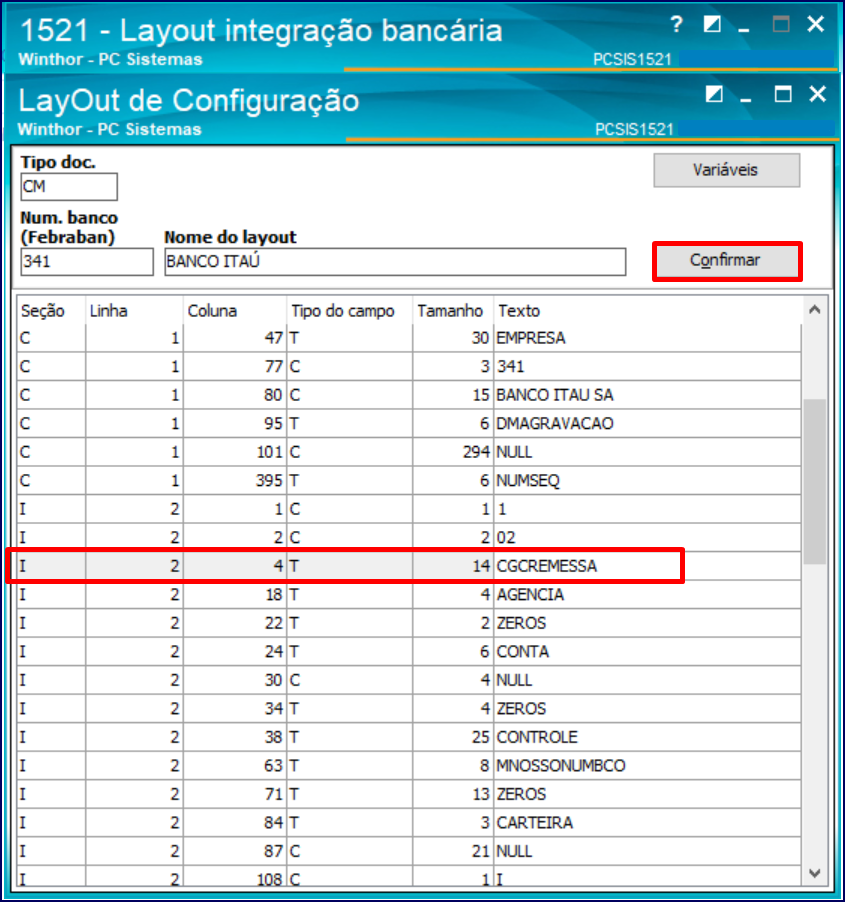Minimize the 1521 Layout integração bancária window
The image size is (845, 902).
[x=744, y=29]
